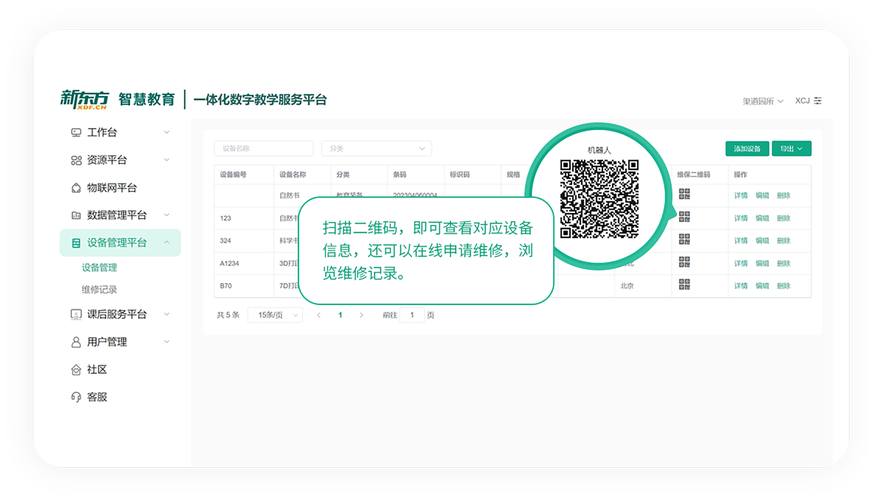Viewport: 878px width, 500px height.
Task: Click 删除 for device 324
Action: [x=783, y=241]
